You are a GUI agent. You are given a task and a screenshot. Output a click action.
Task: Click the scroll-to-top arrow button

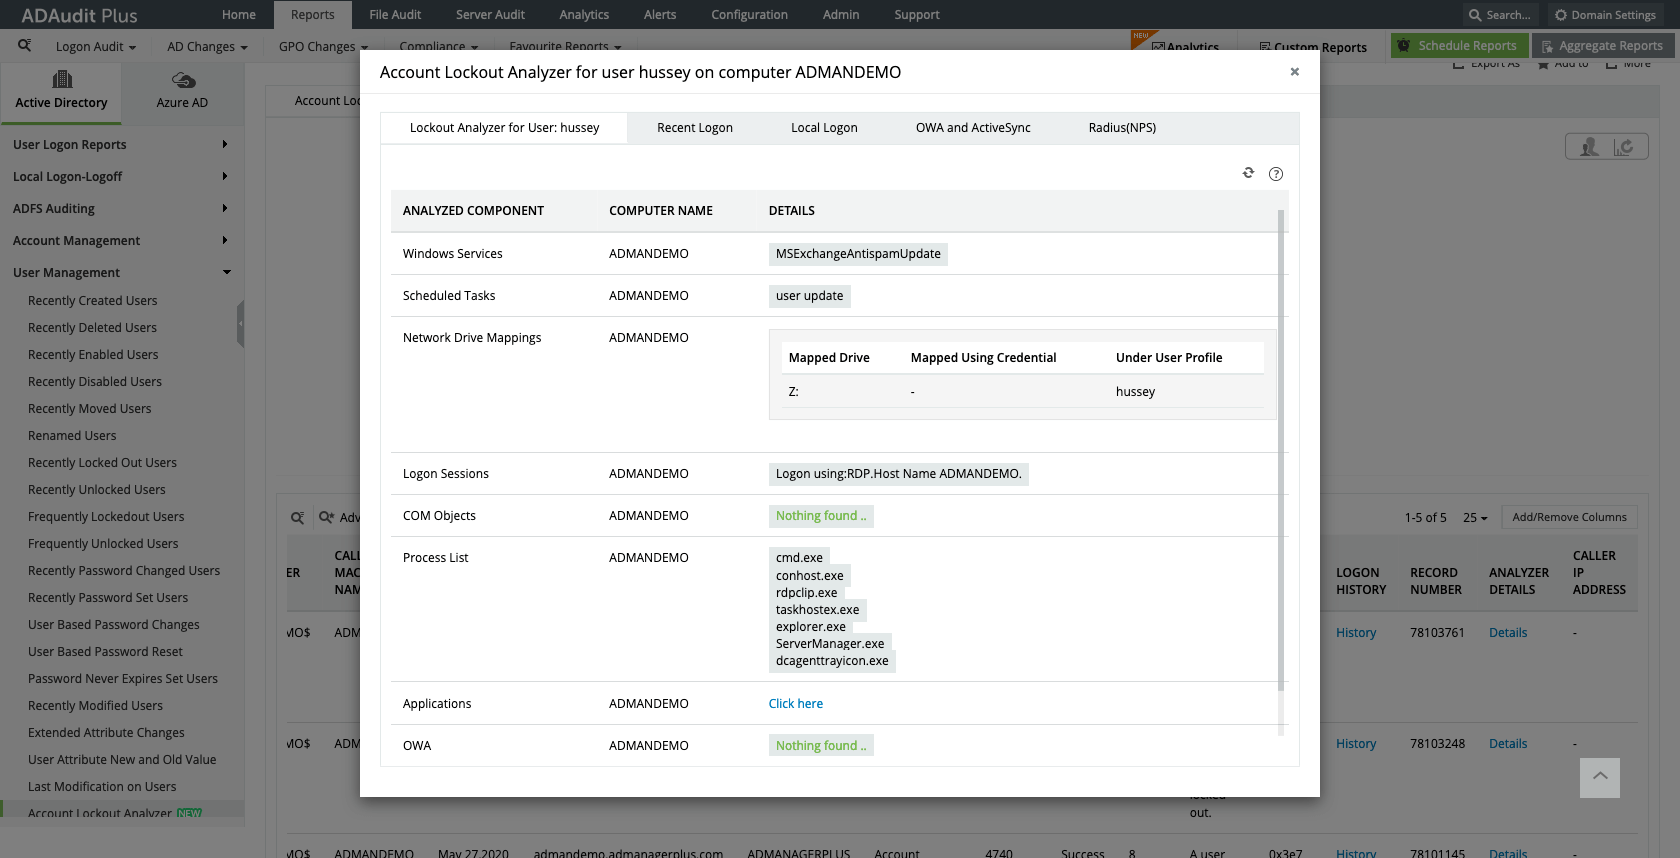[x=1599, y=777]
